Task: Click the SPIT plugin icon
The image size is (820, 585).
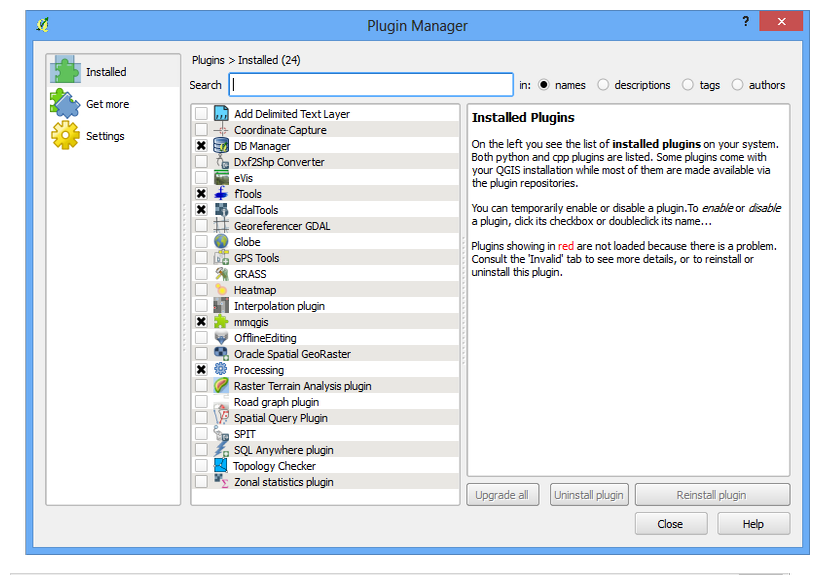Action: 221,434
